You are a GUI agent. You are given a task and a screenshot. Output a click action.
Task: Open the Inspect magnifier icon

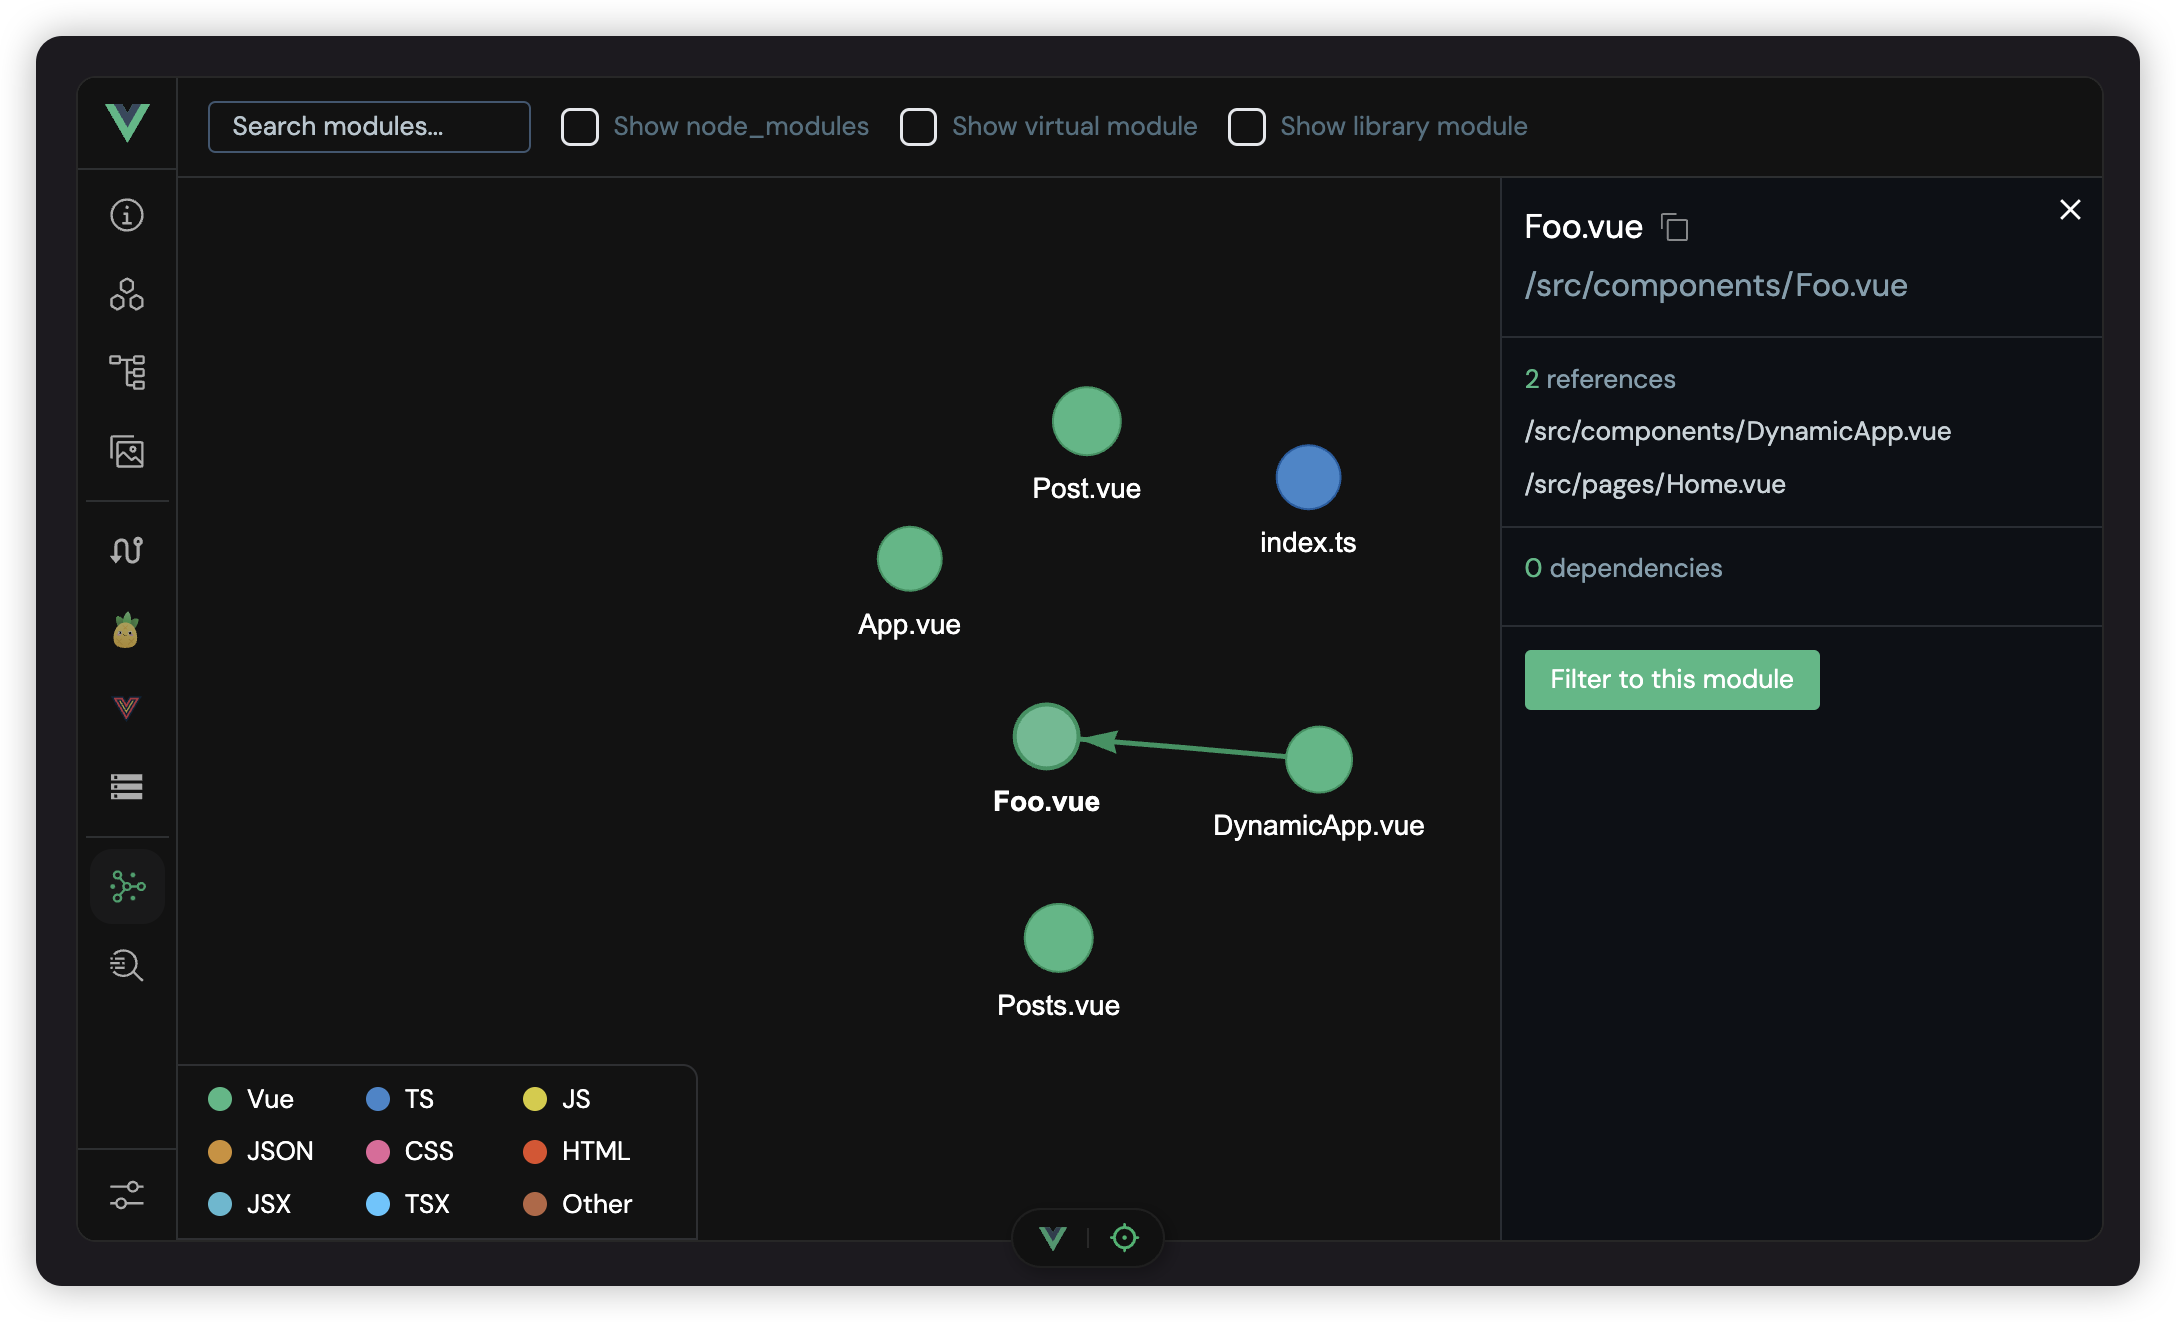127,965
